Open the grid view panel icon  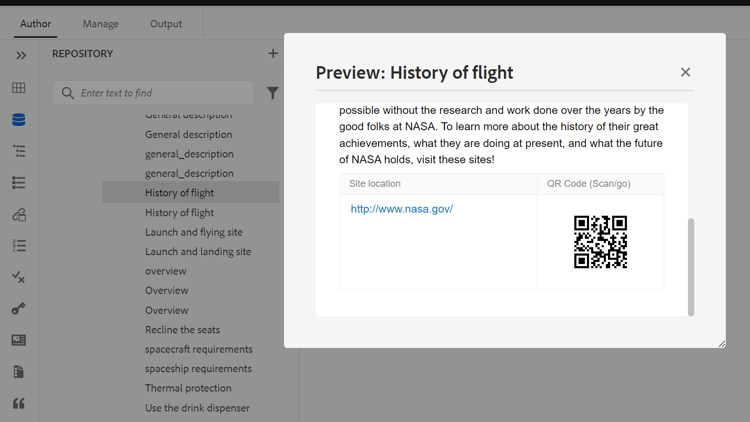[x=19, y=88]
